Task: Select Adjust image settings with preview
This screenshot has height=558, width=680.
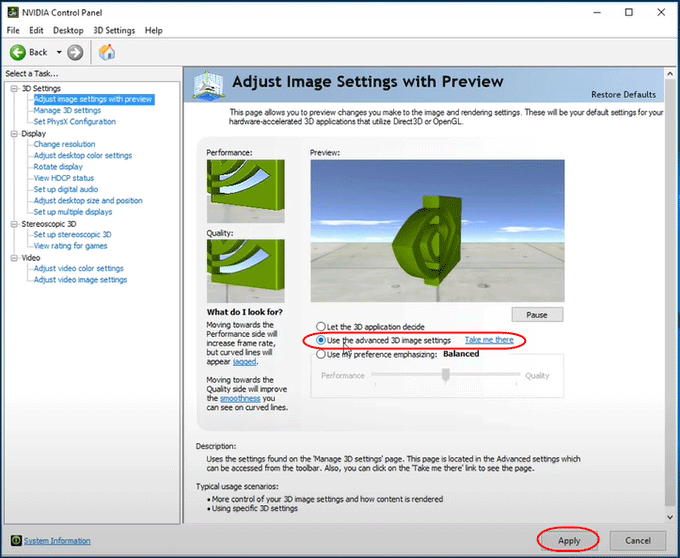Action: (93, 99)
